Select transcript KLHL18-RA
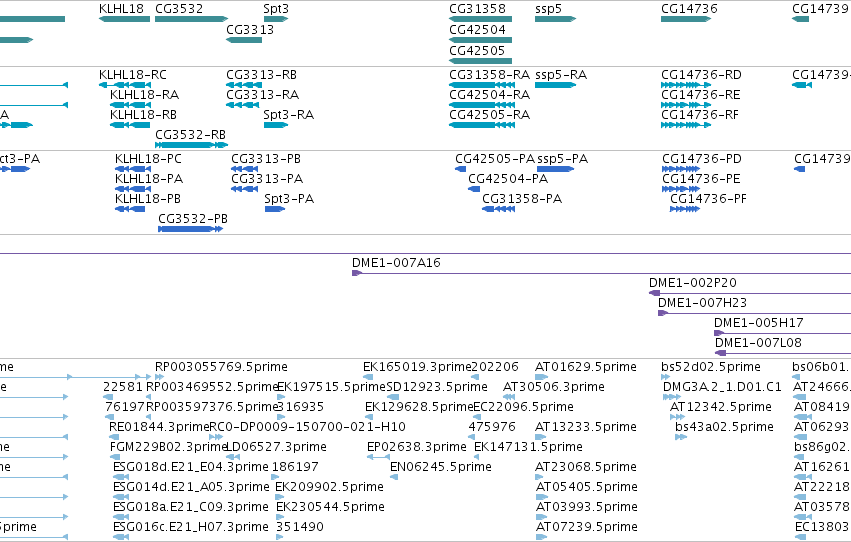The image size is (851, 542). 130,105
